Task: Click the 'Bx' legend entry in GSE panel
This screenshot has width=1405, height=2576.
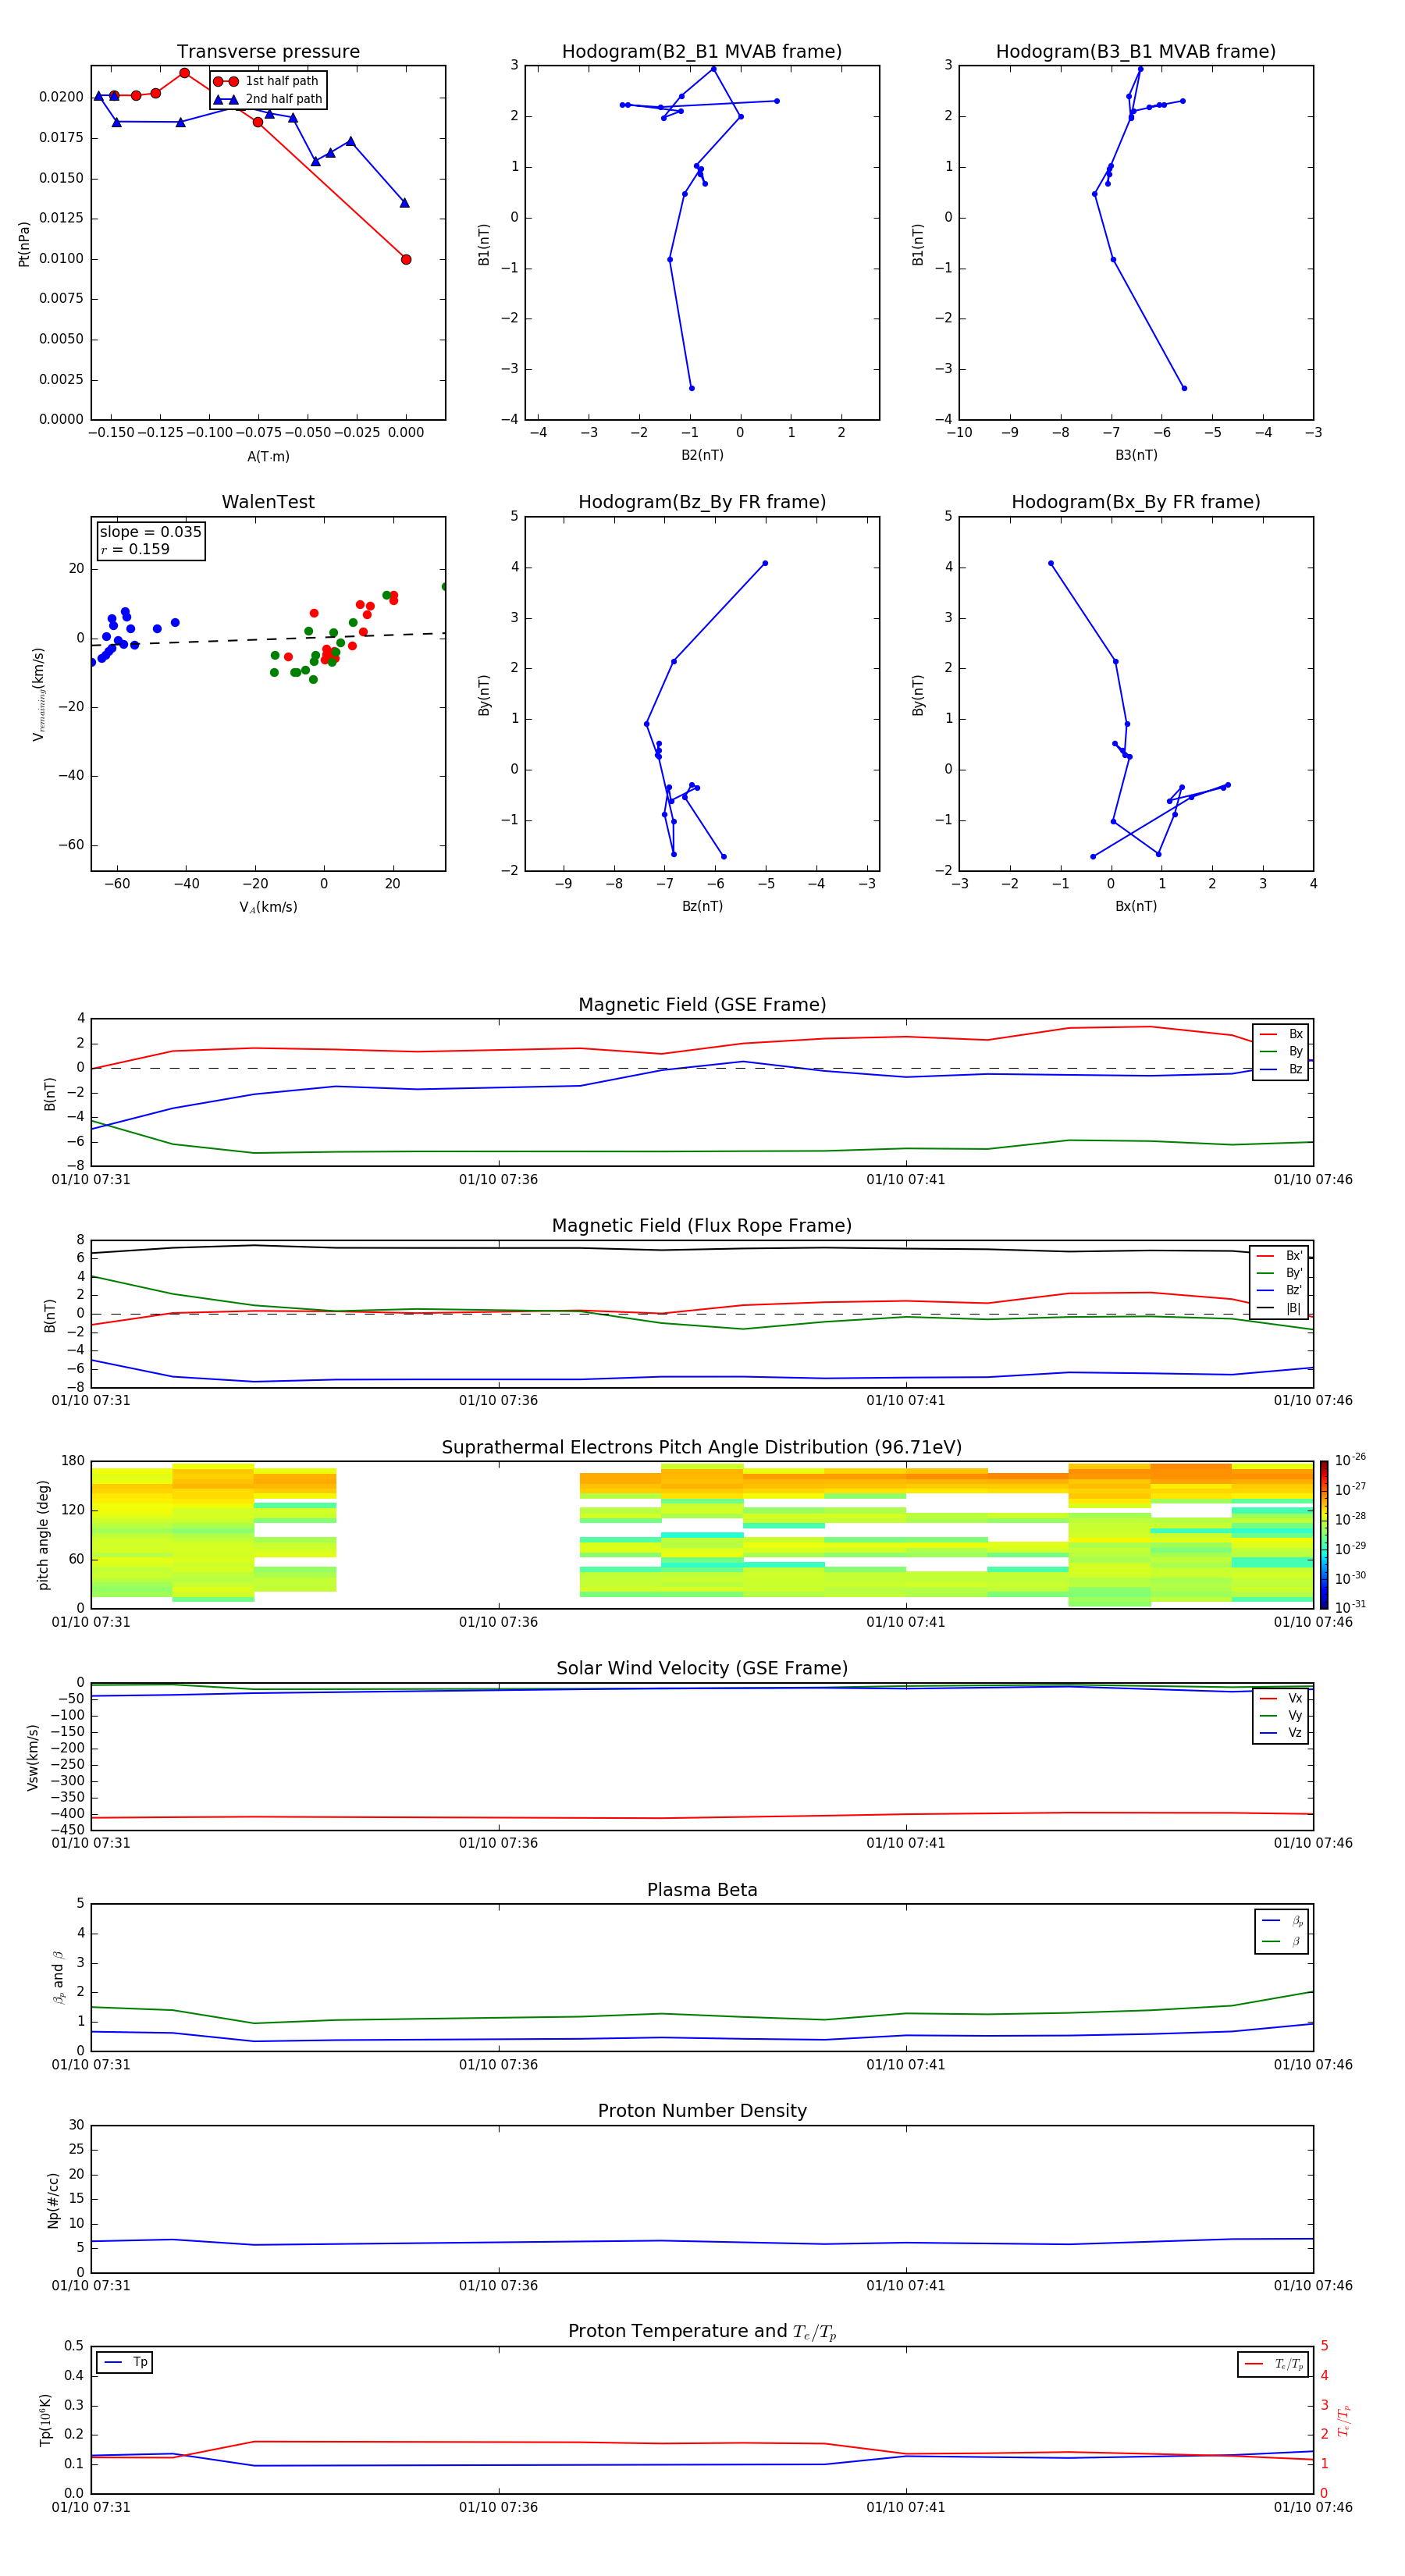Action: coord(1281,1034)
